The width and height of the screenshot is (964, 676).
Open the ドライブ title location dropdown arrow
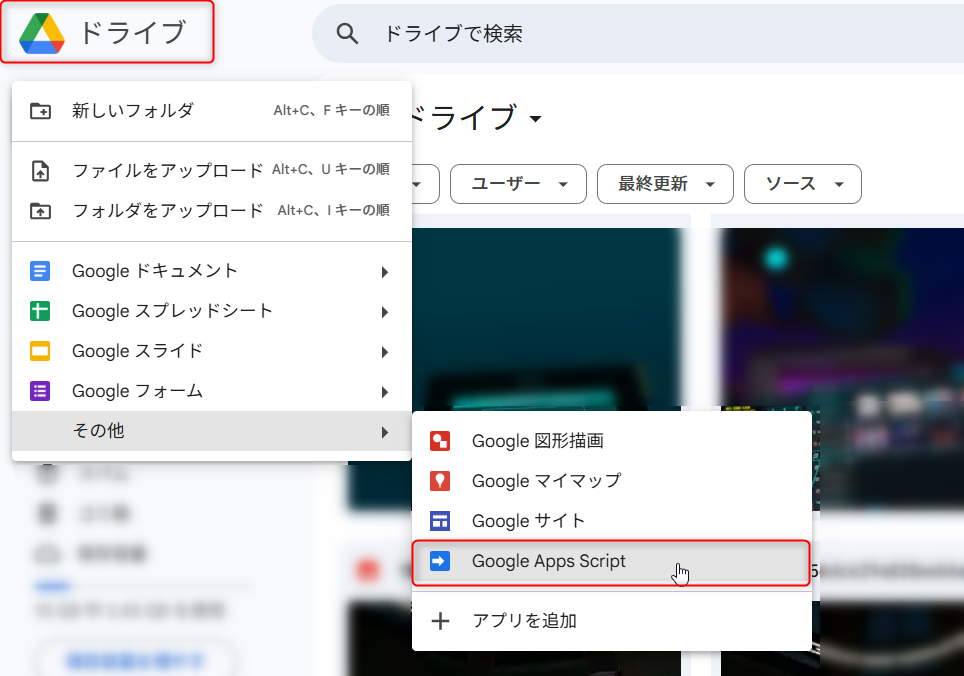tap(535, 119)
